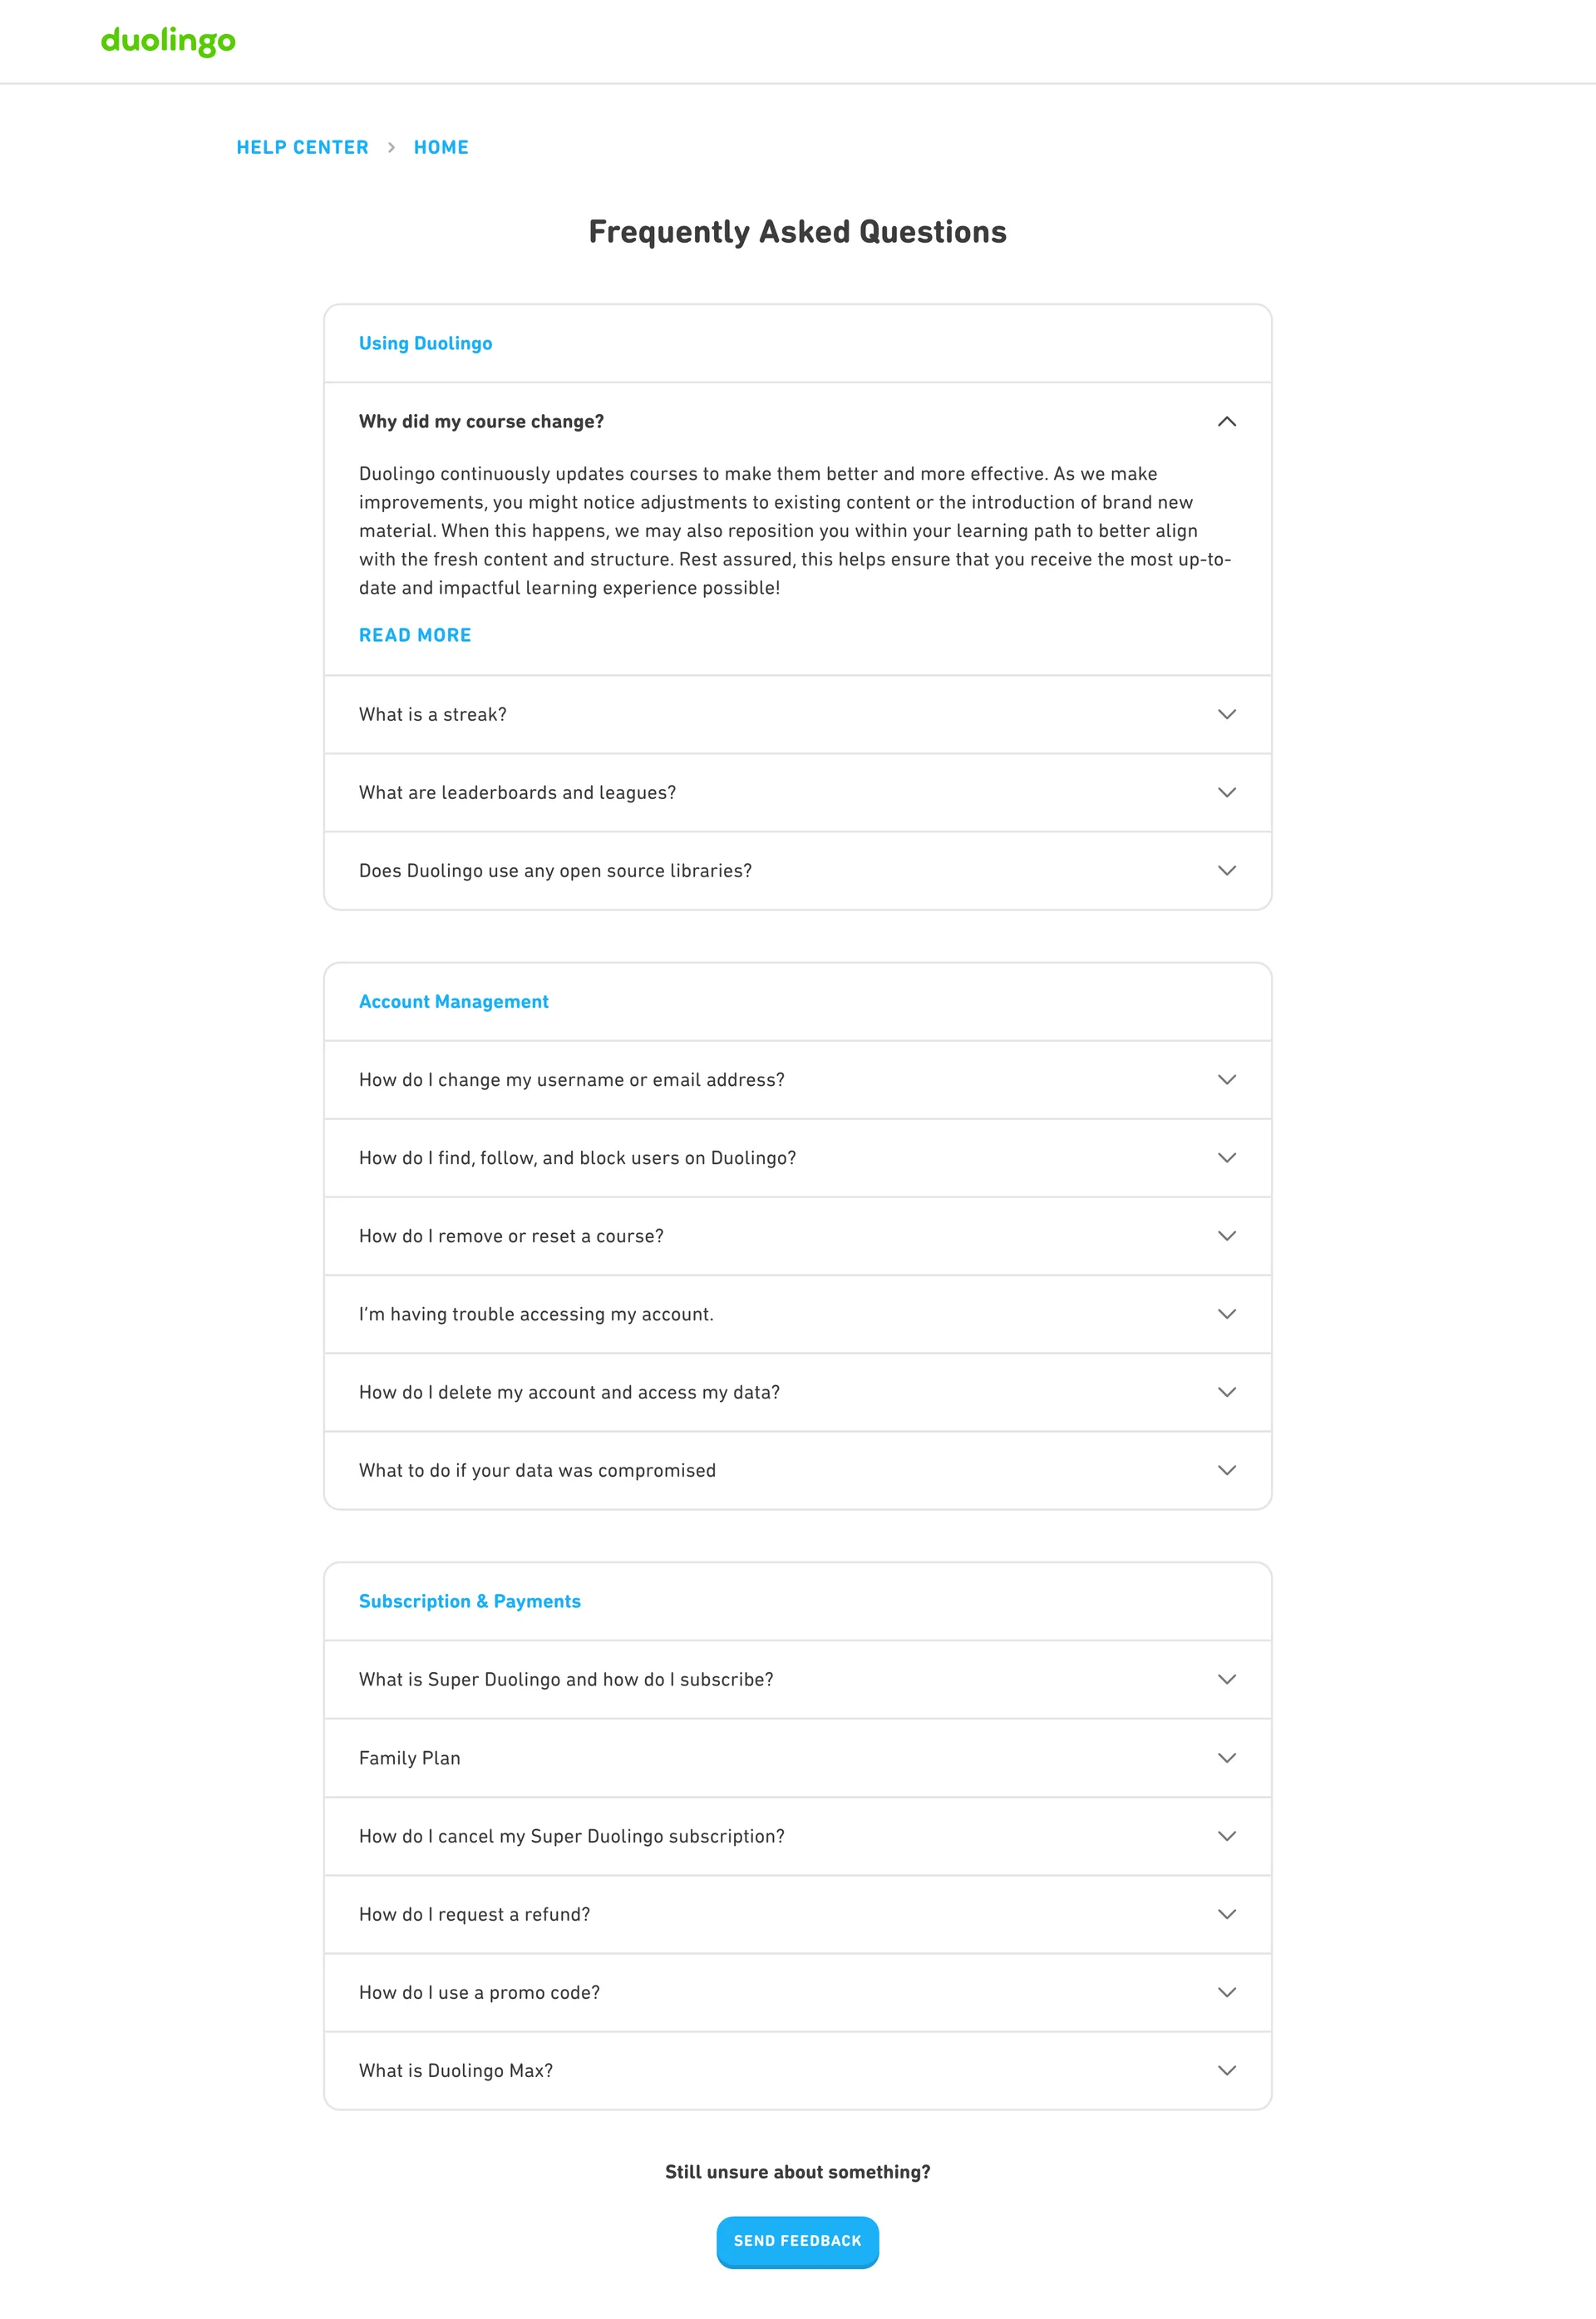The image size is (1596, 2319).
Task: Click chevron next to 'What is a streak?'
Action: 1226,714
